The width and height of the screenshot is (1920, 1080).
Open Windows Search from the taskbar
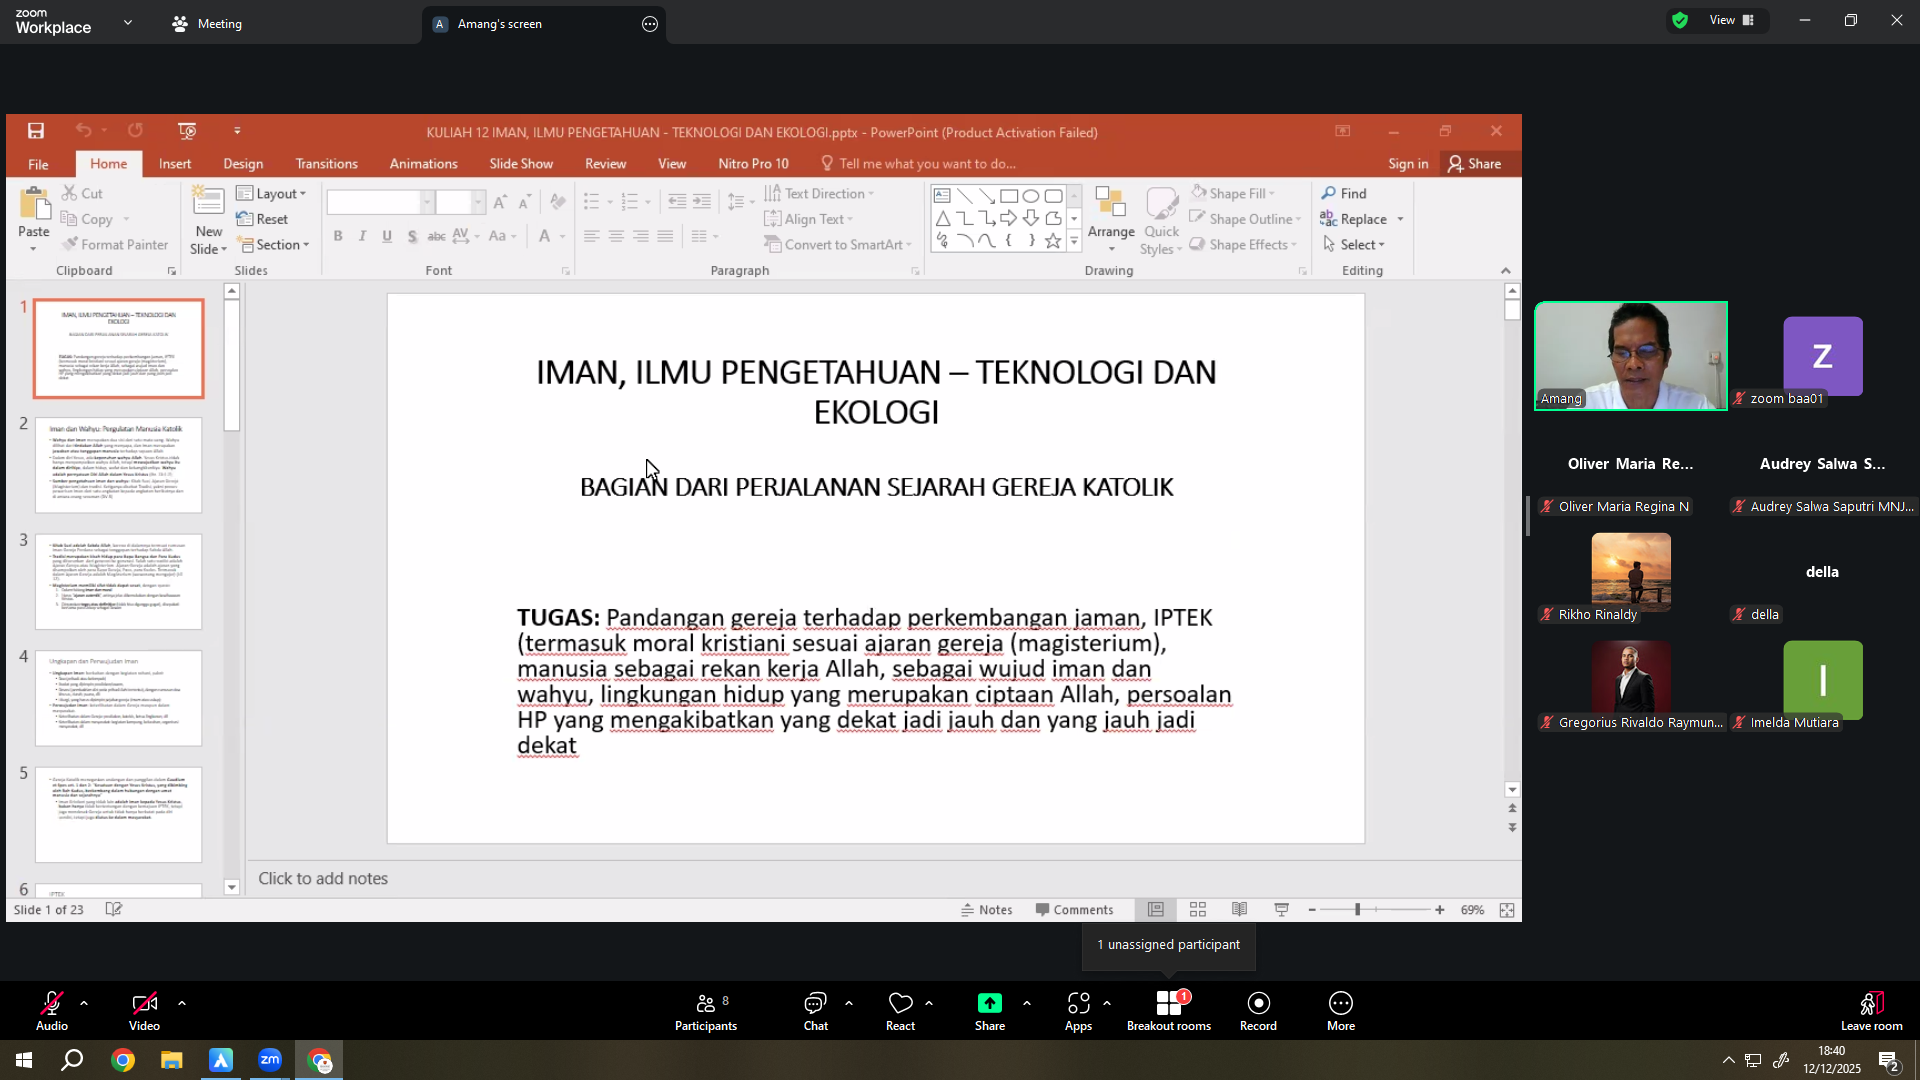pos(73,1061)
